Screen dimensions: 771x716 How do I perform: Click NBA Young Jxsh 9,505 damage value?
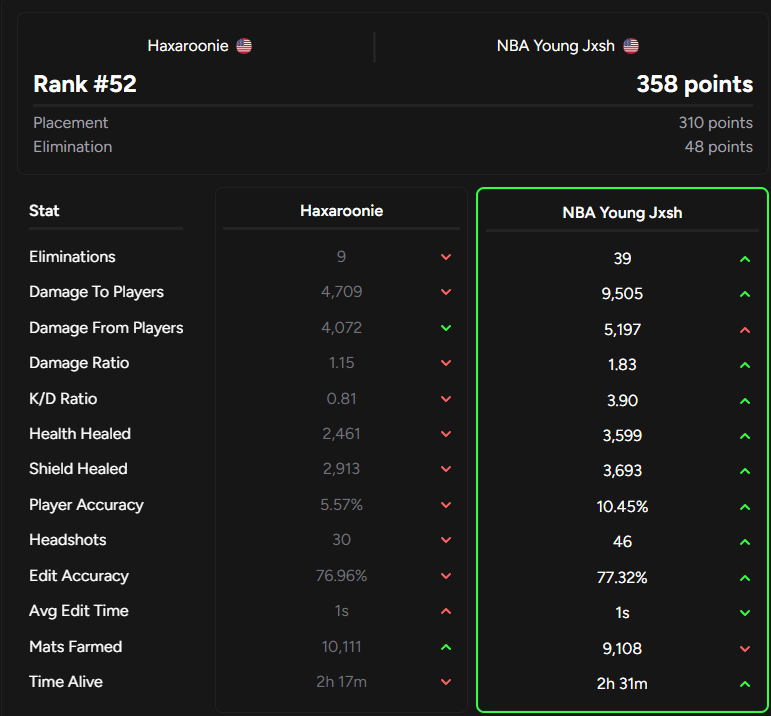click(622, 294)
